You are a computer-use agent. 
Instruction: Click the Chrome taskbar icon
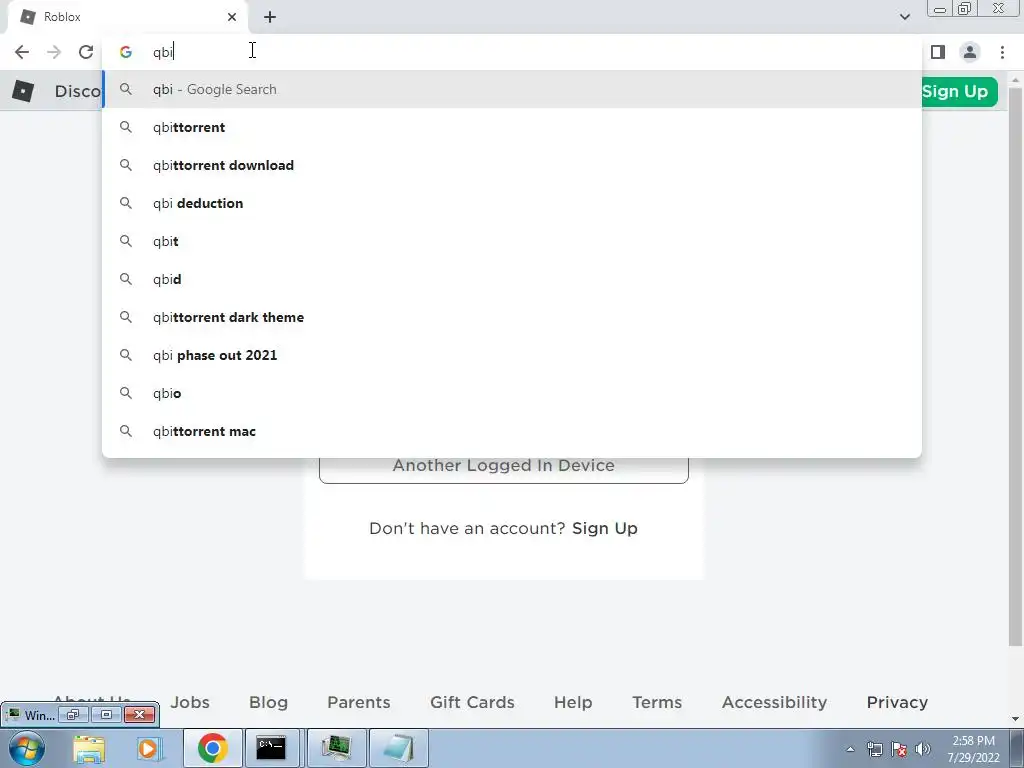(x=212, y=748)
